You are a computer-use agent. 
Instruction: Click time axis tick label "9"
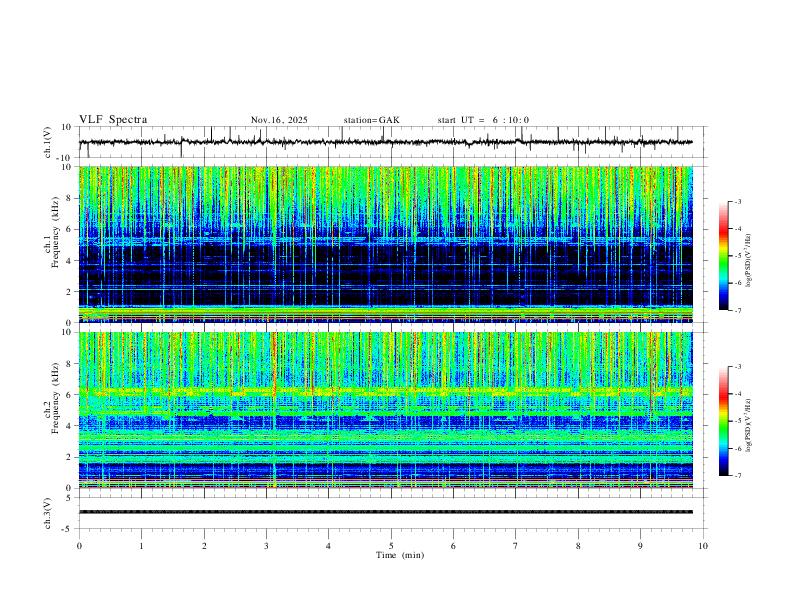tap(640, 546)
